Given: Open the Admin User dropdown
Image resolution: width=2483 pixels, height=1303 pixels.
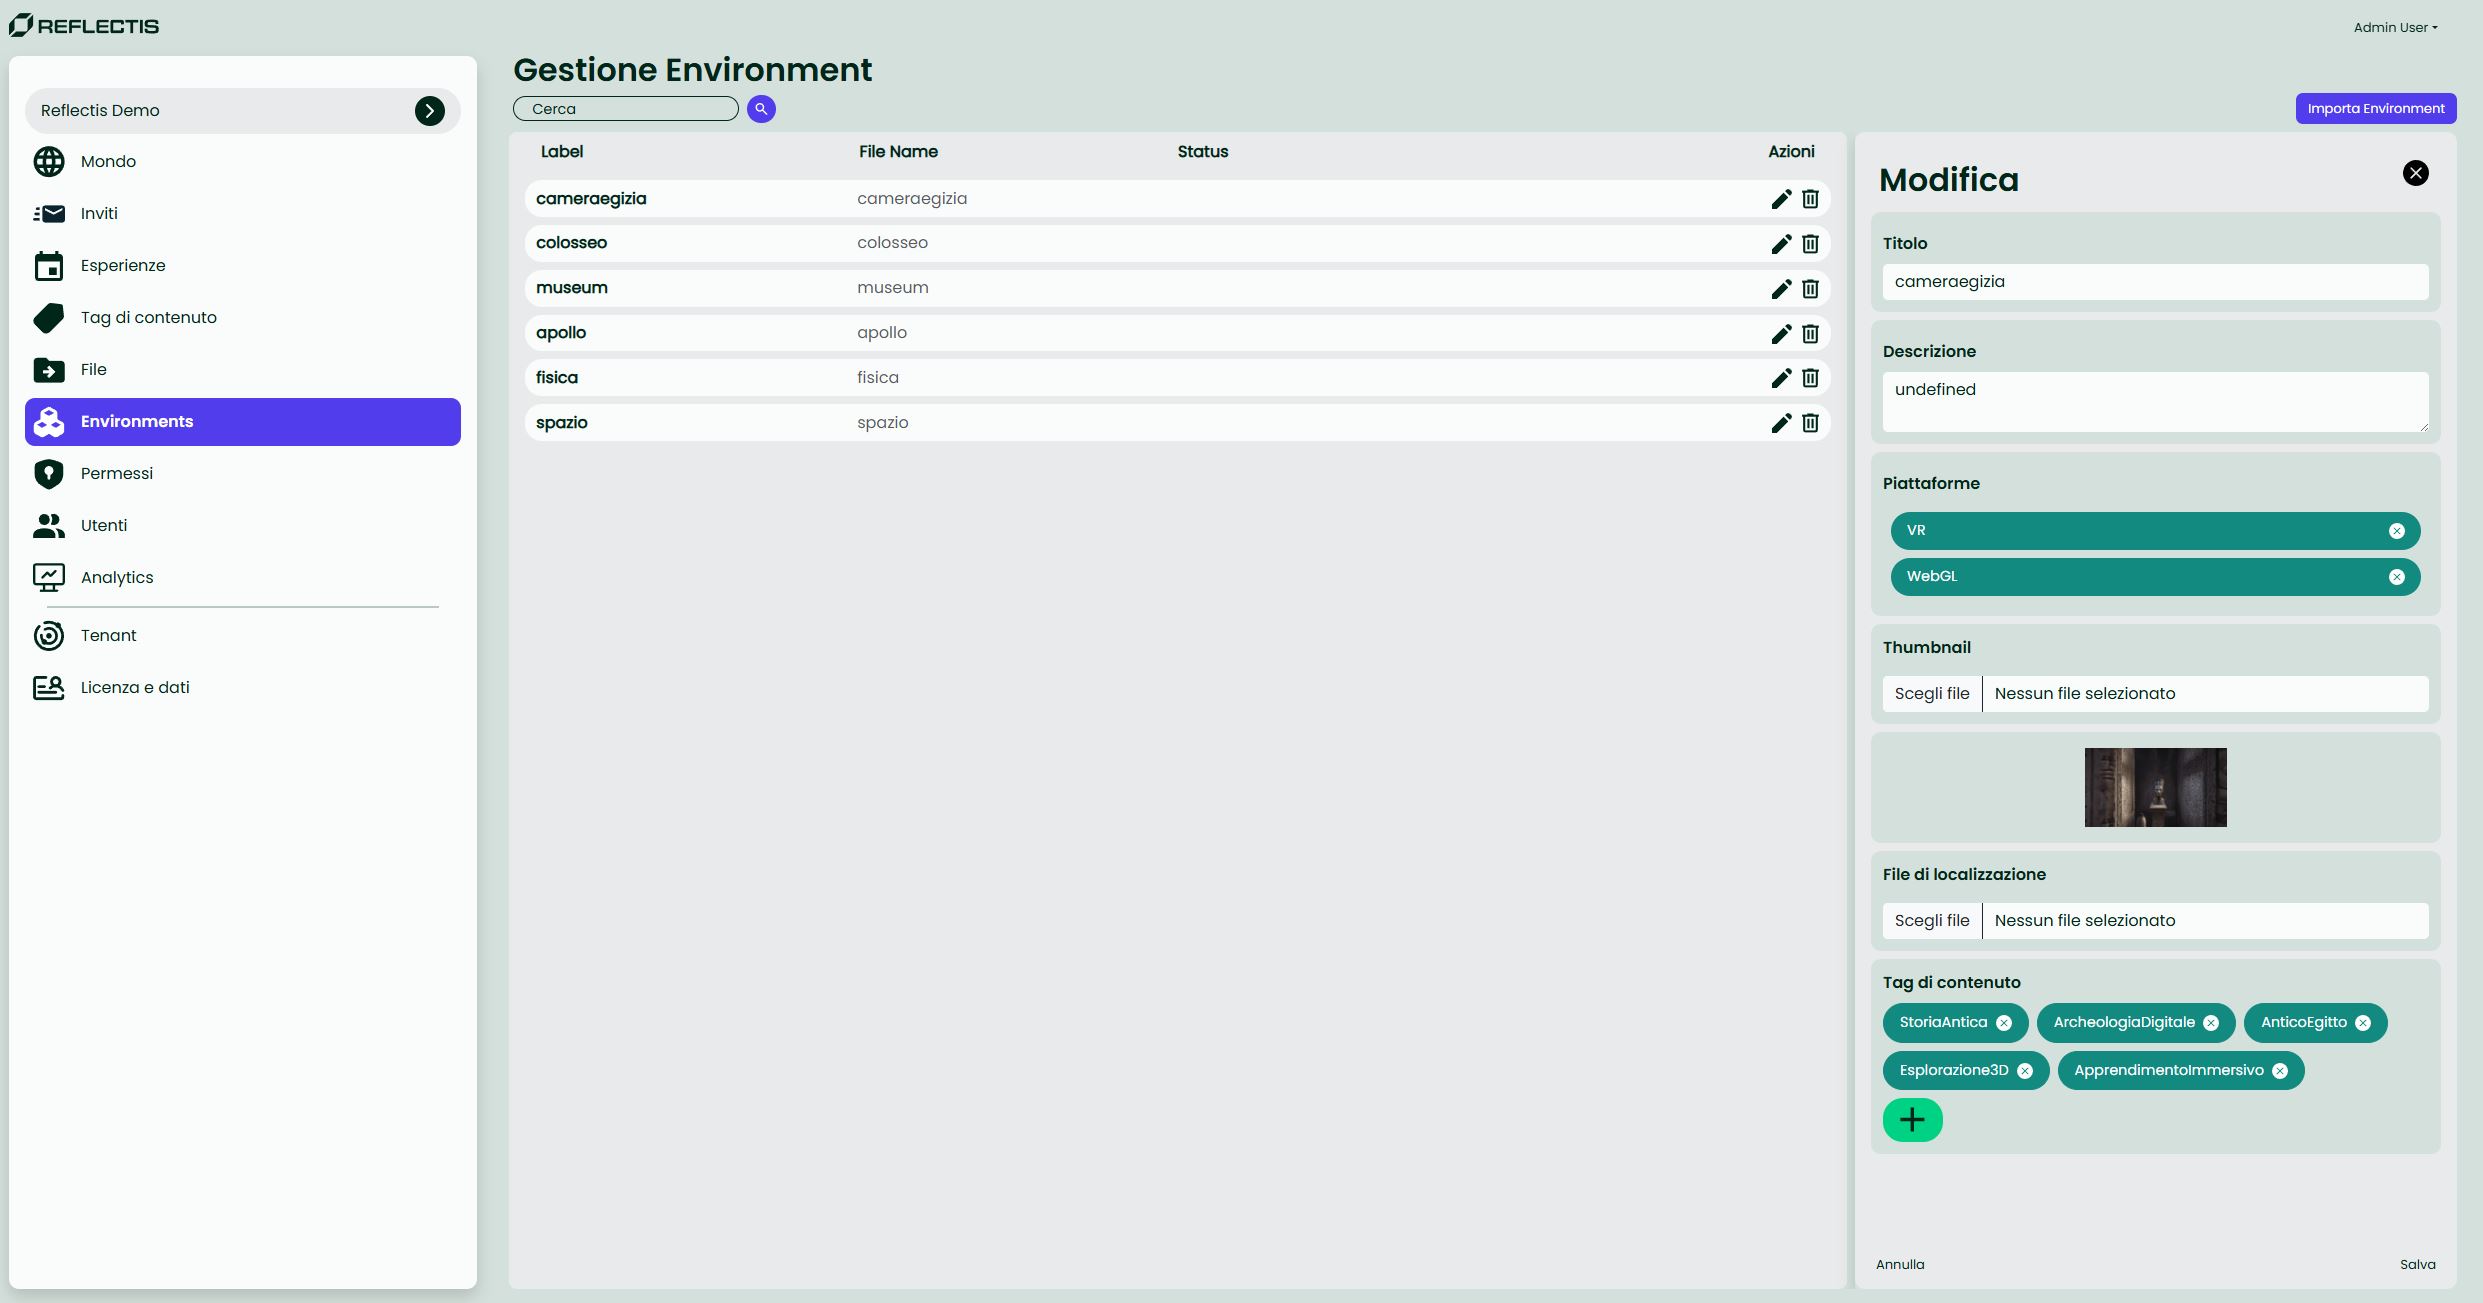Looking at the screenshot, I should point(2395,28).
